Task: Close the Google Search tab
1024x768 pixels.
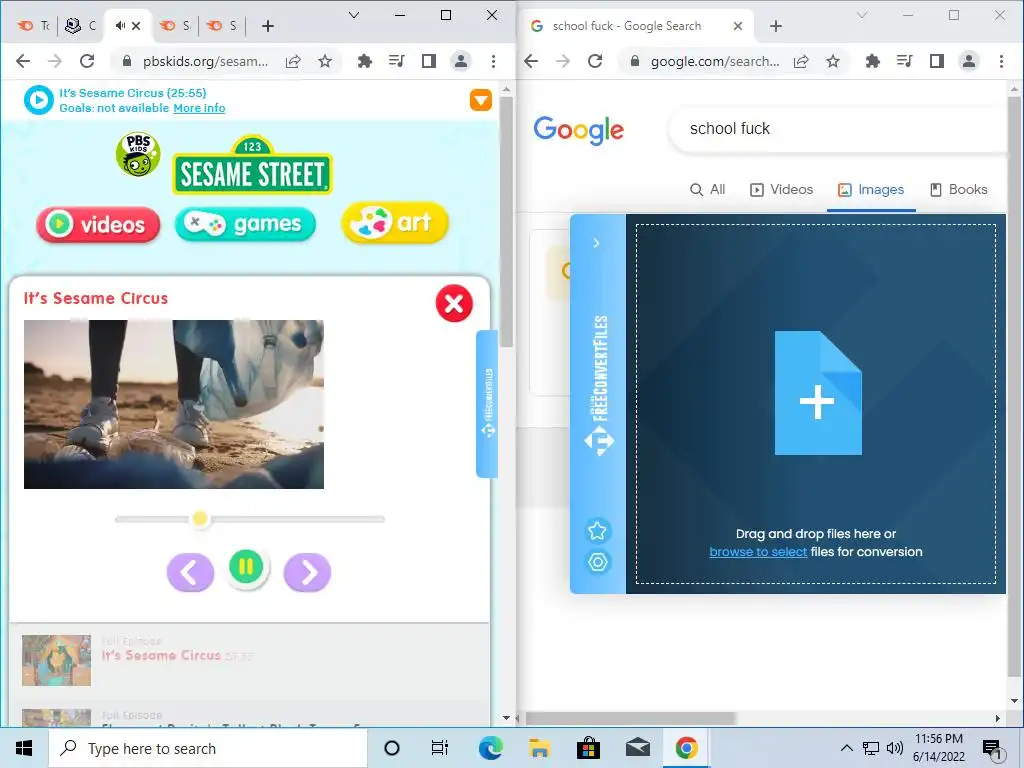Action: point(738,26)
